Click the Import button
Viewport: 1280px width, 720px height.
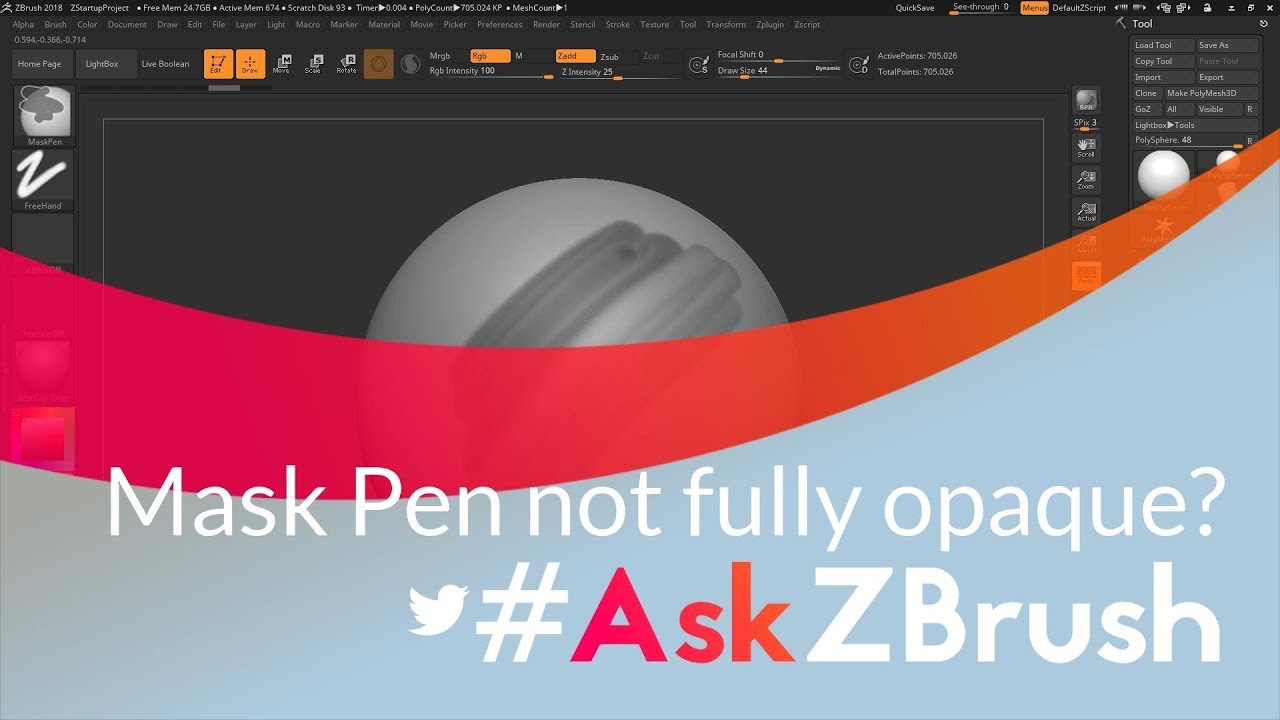tap(1165, 77)
